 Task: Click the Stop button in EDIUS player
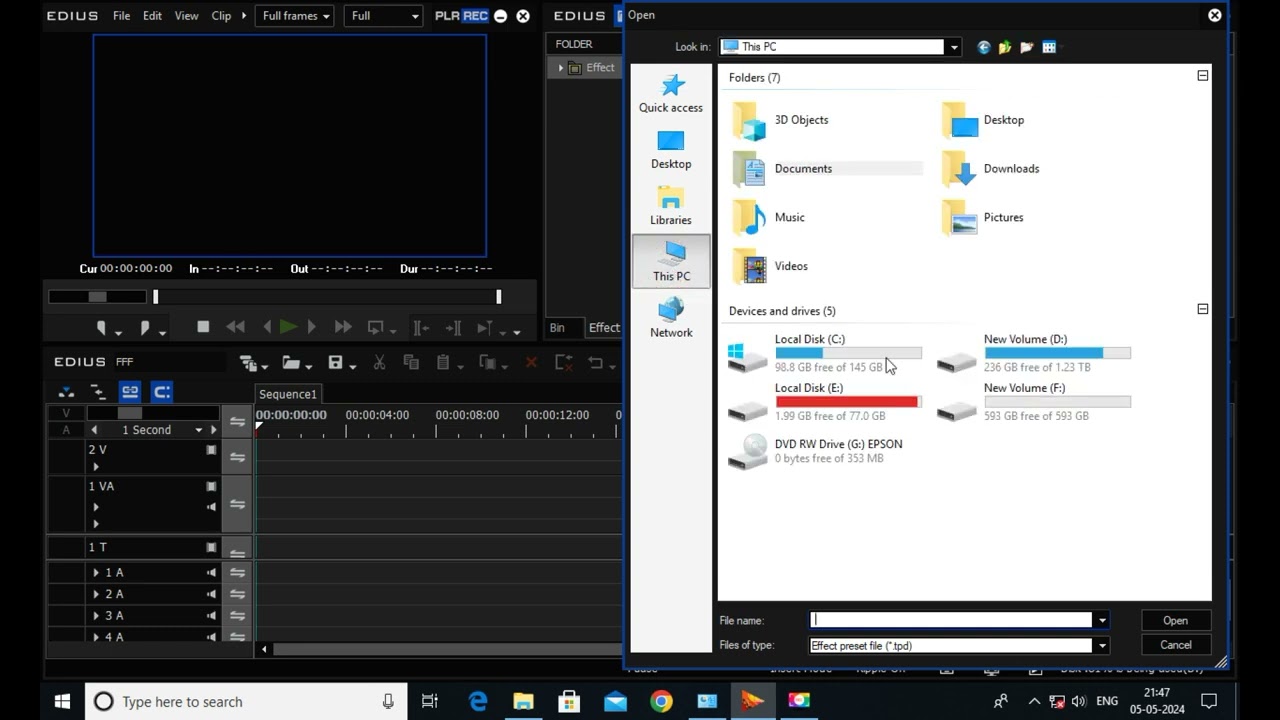tap(203, 327)
